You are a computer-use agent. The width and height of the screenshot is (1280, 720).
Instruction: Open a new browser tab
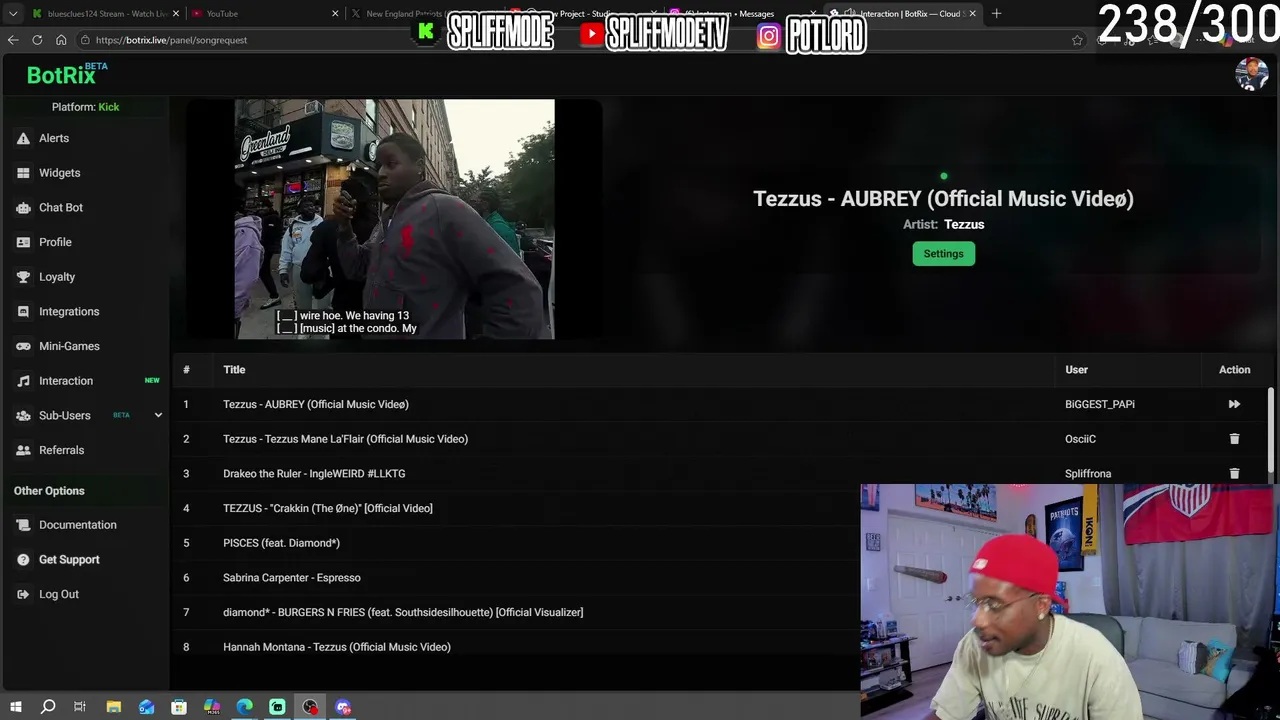996,13
